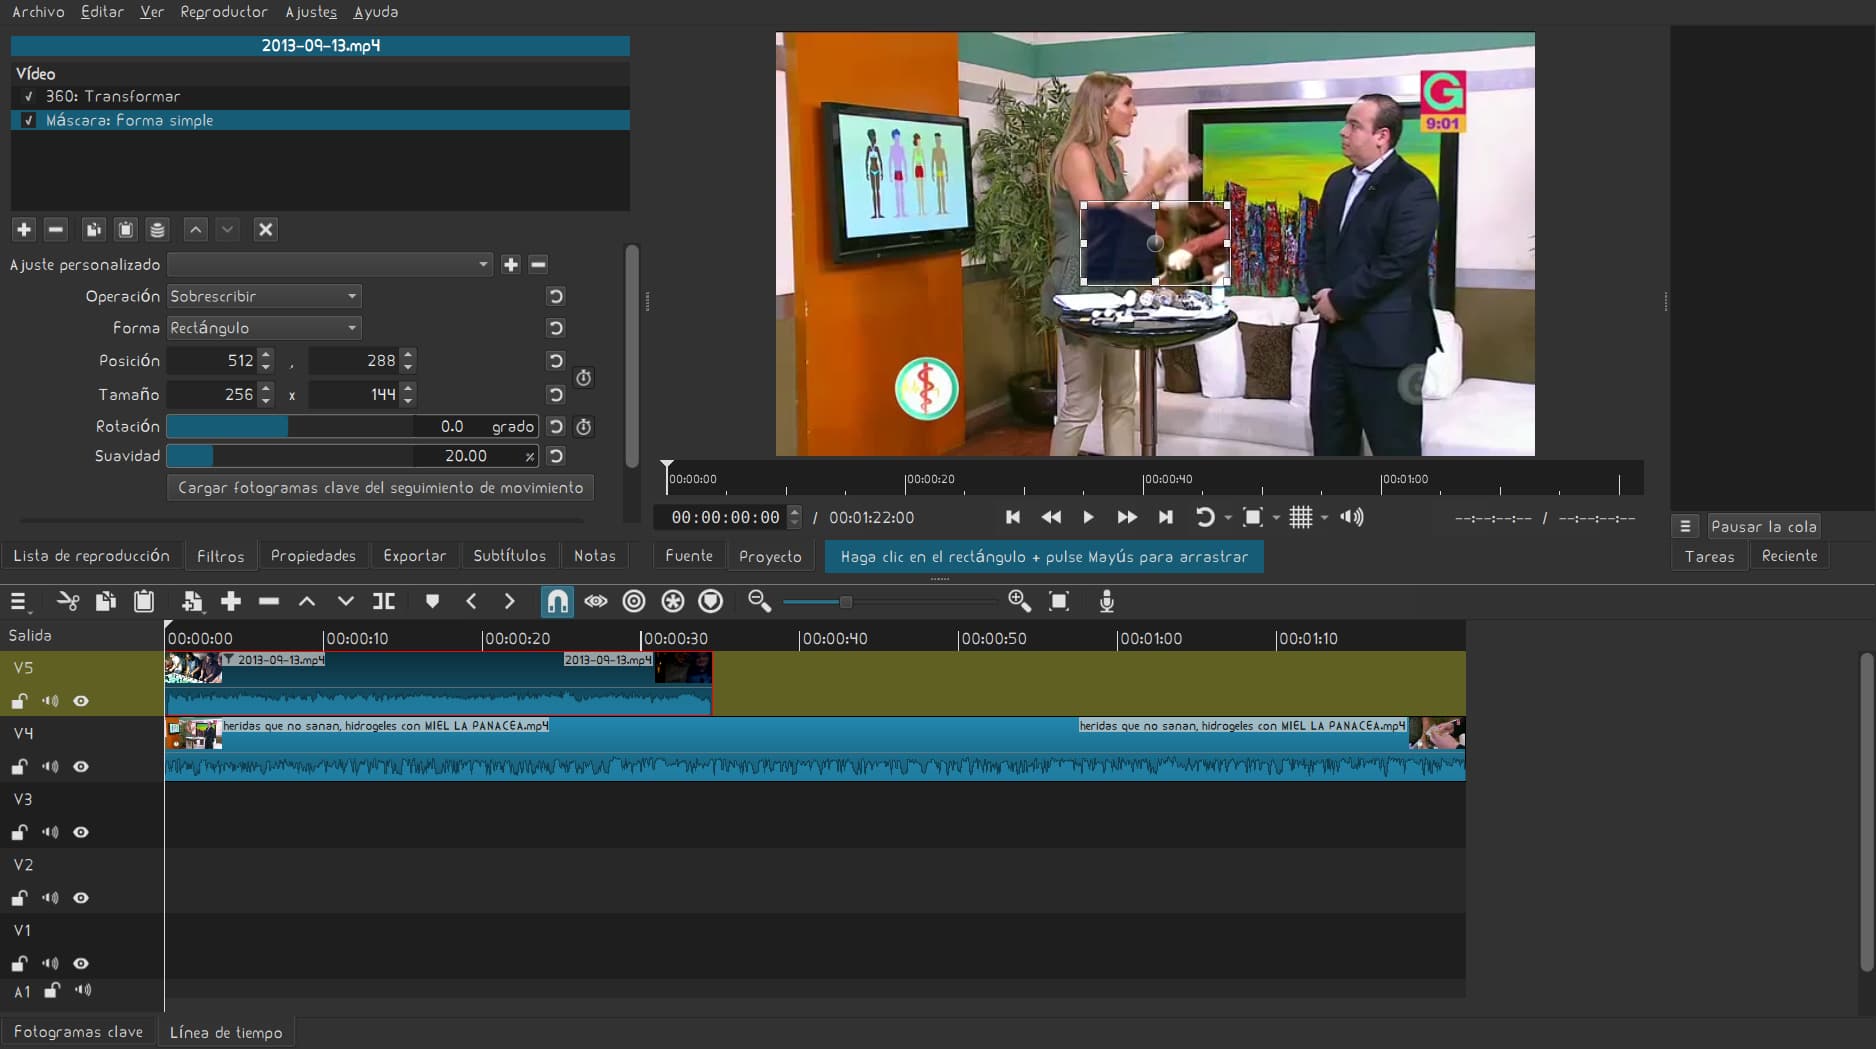The width and height of the screenshot is (1876, 1049).
Task: Expand the Ajuste personalizado preset dropdown
Action: (x=330, y=265)
